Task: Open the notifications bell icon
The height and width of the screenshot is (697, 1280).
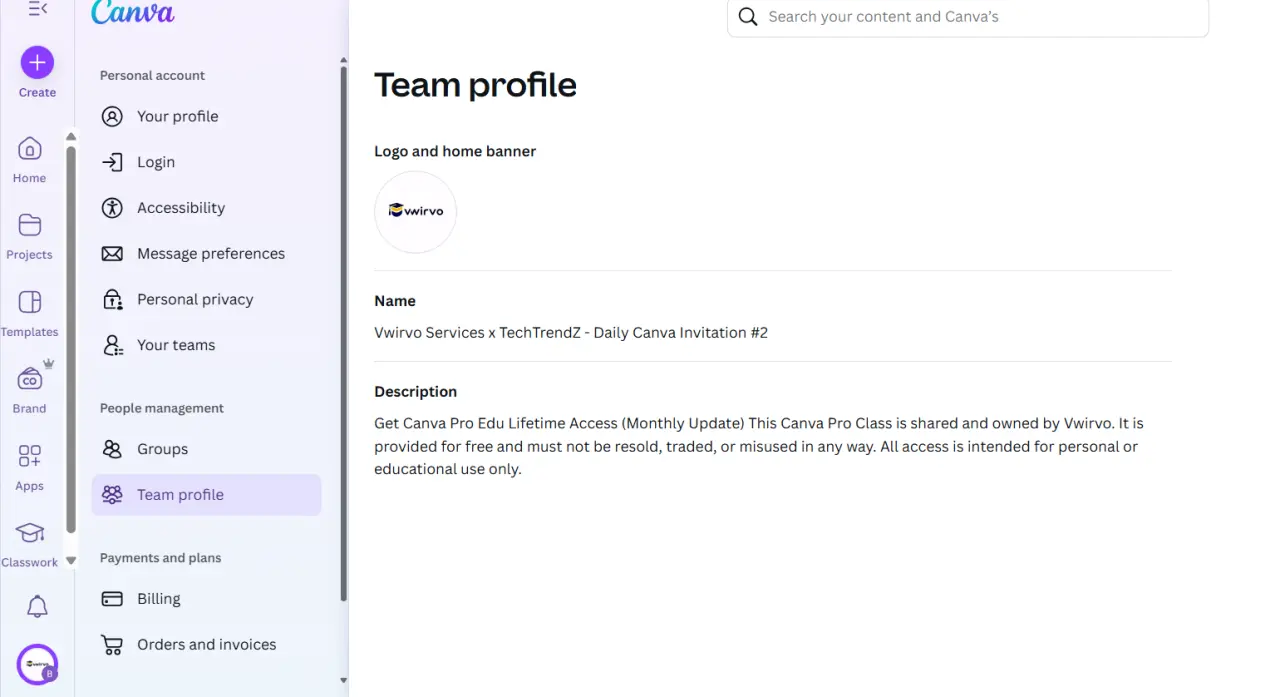Action: point(37,606)
